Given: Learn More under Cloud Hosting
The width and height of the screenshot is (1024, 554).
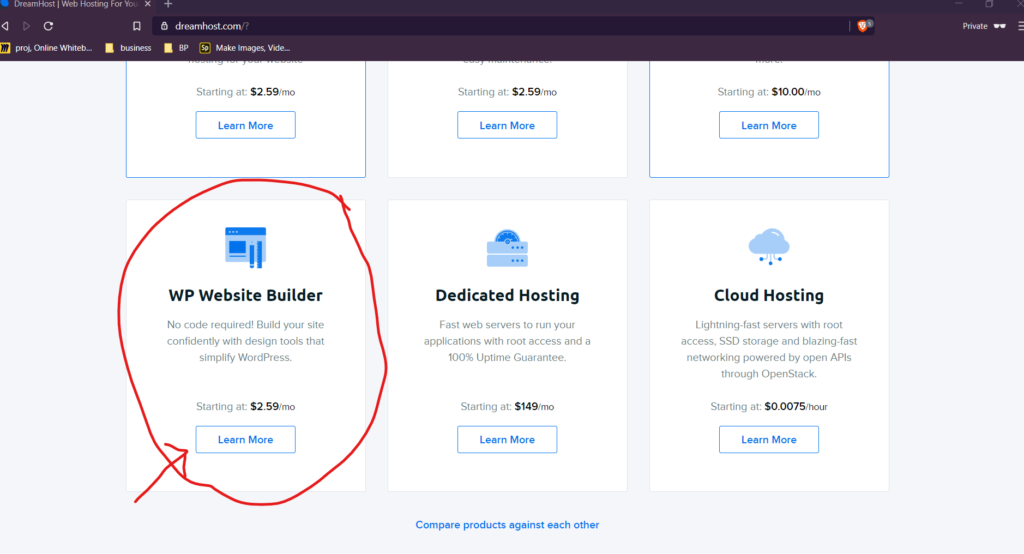Looking at the screenshot, I should point(769,440).
